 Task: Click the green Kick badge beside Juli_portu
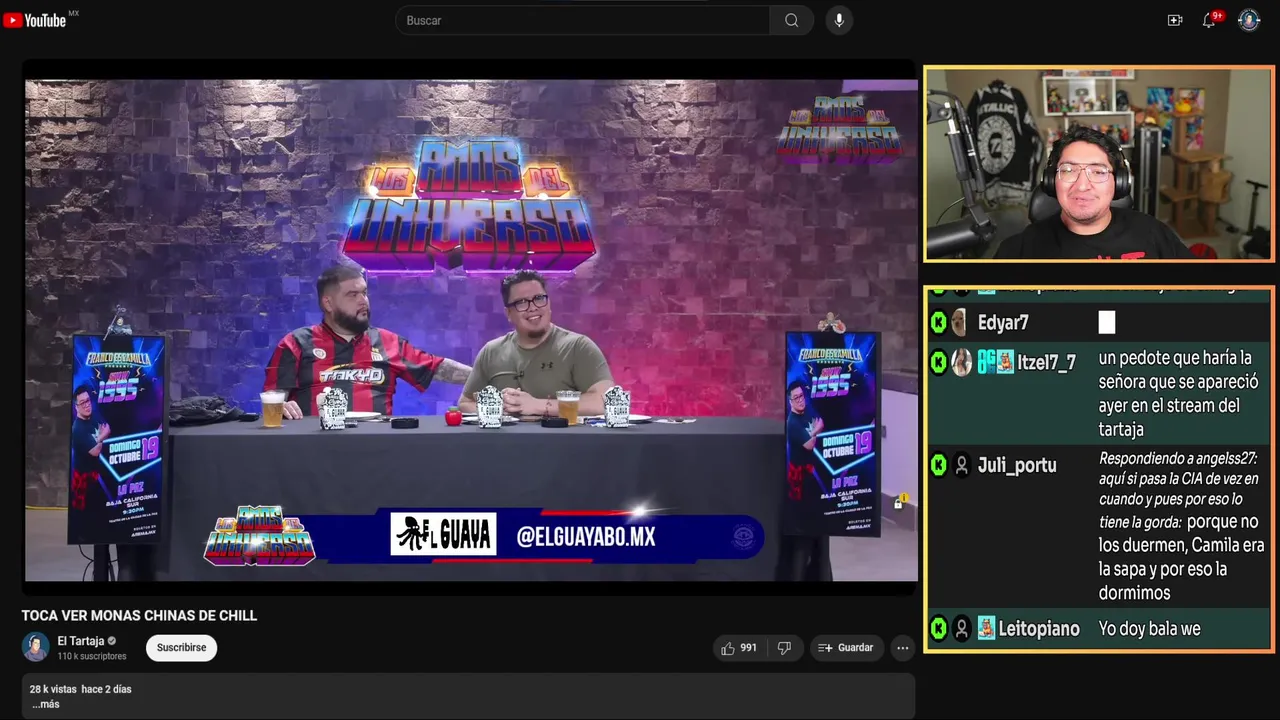tap(938, 465)
